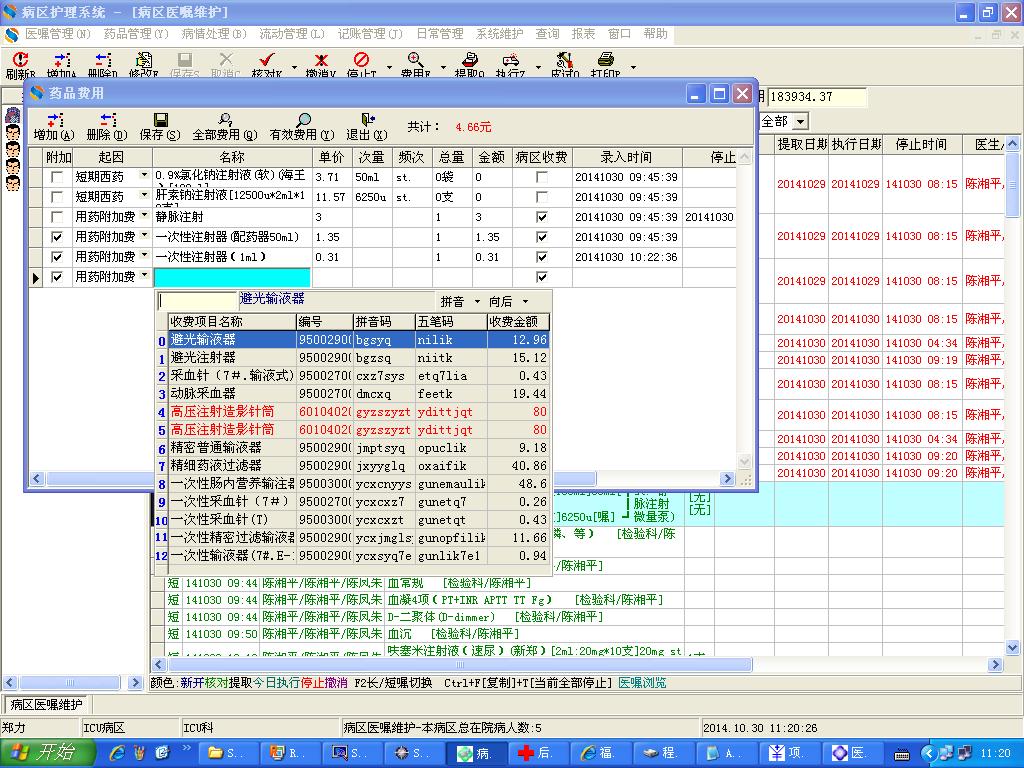Click 退出(X) exit icon in dialog
1024x768 pixels.
(367, 127)
